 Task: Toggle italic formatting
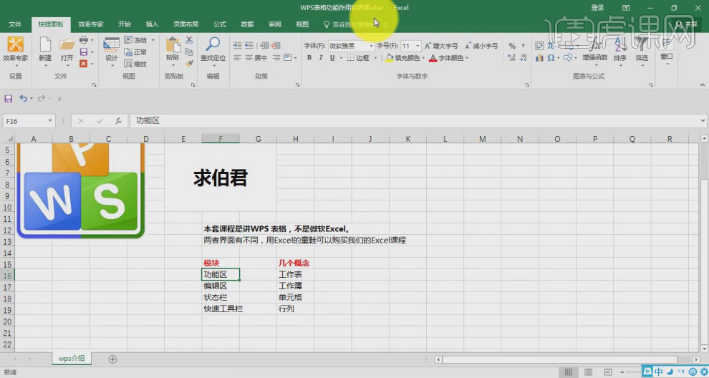coord(321,58)
